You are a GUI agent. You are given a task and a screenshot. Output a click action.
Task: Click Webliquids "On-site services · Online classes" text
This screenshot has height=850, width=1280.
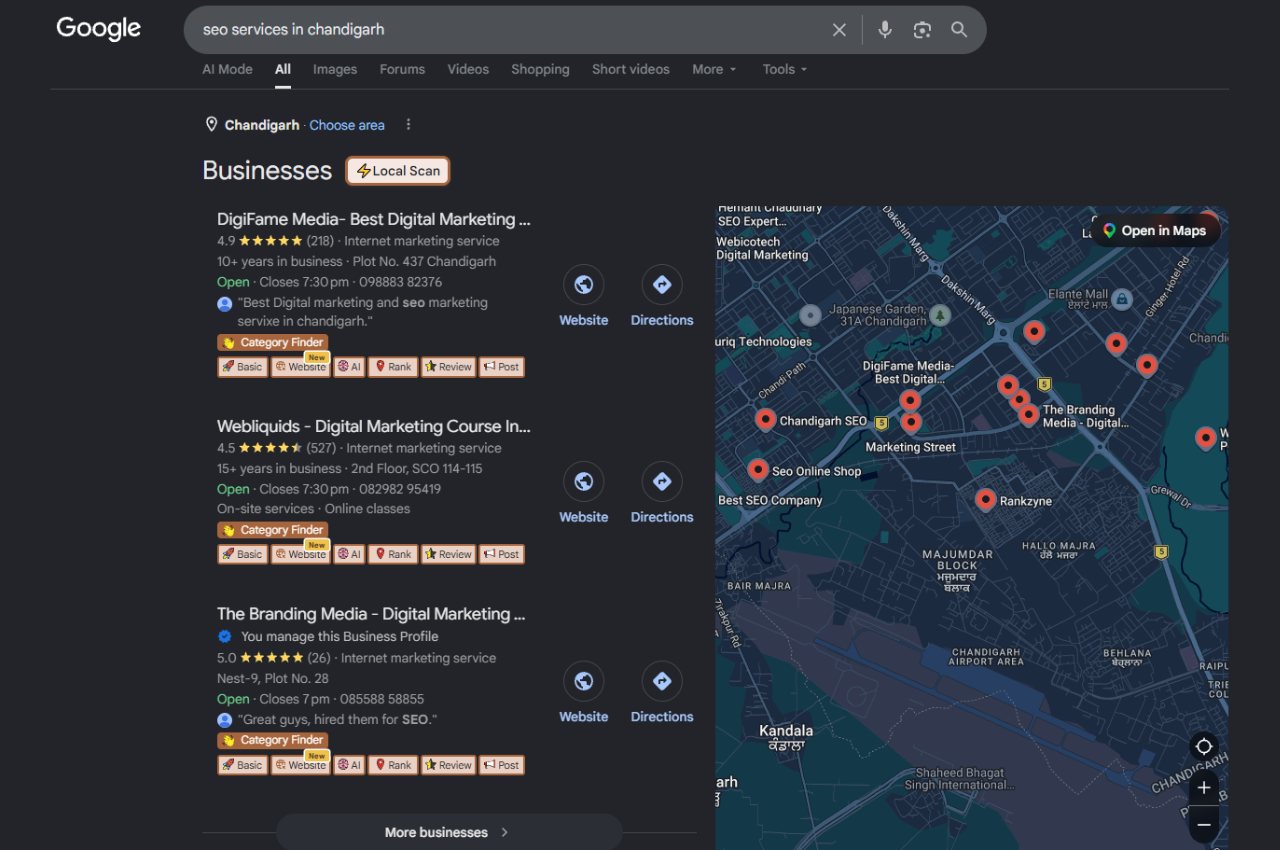tap(314, 509)
